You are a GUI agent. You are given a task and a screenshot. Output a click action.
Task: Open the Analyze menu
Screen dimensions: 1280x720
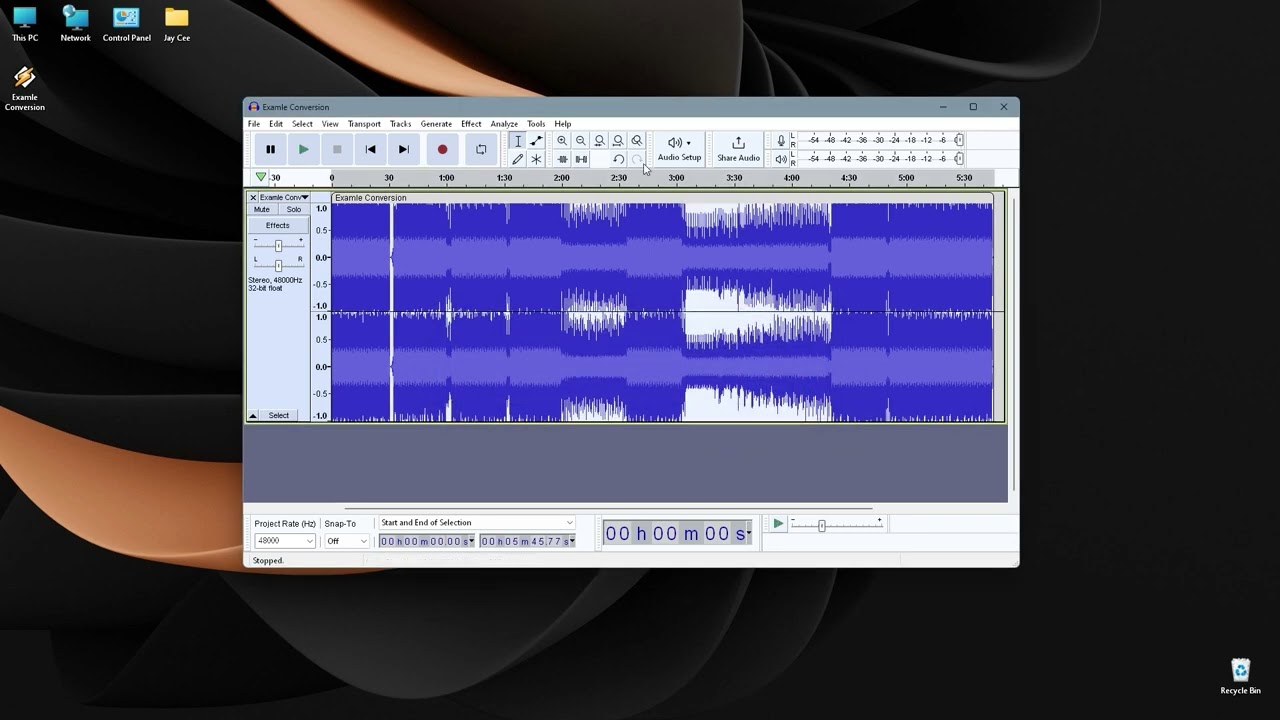click(x=504, y=124)
